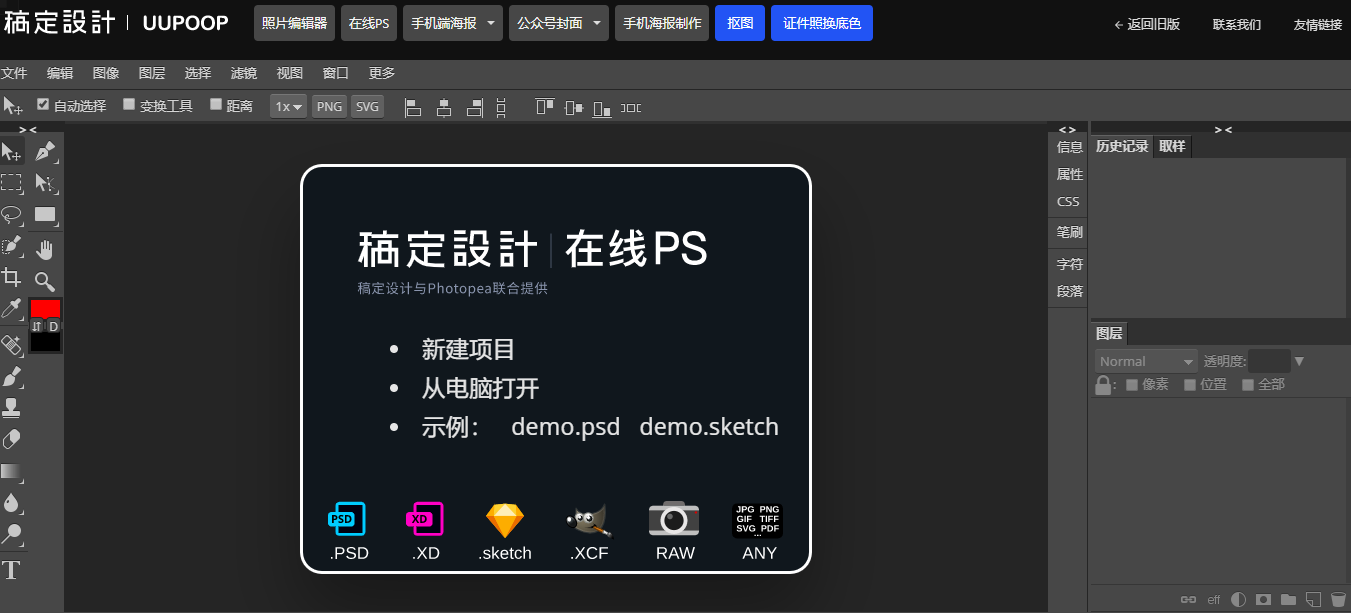Select the Pen tool
Image resolution: width=1351 pixels, height=613 pixels.
(x=45, y=152)
